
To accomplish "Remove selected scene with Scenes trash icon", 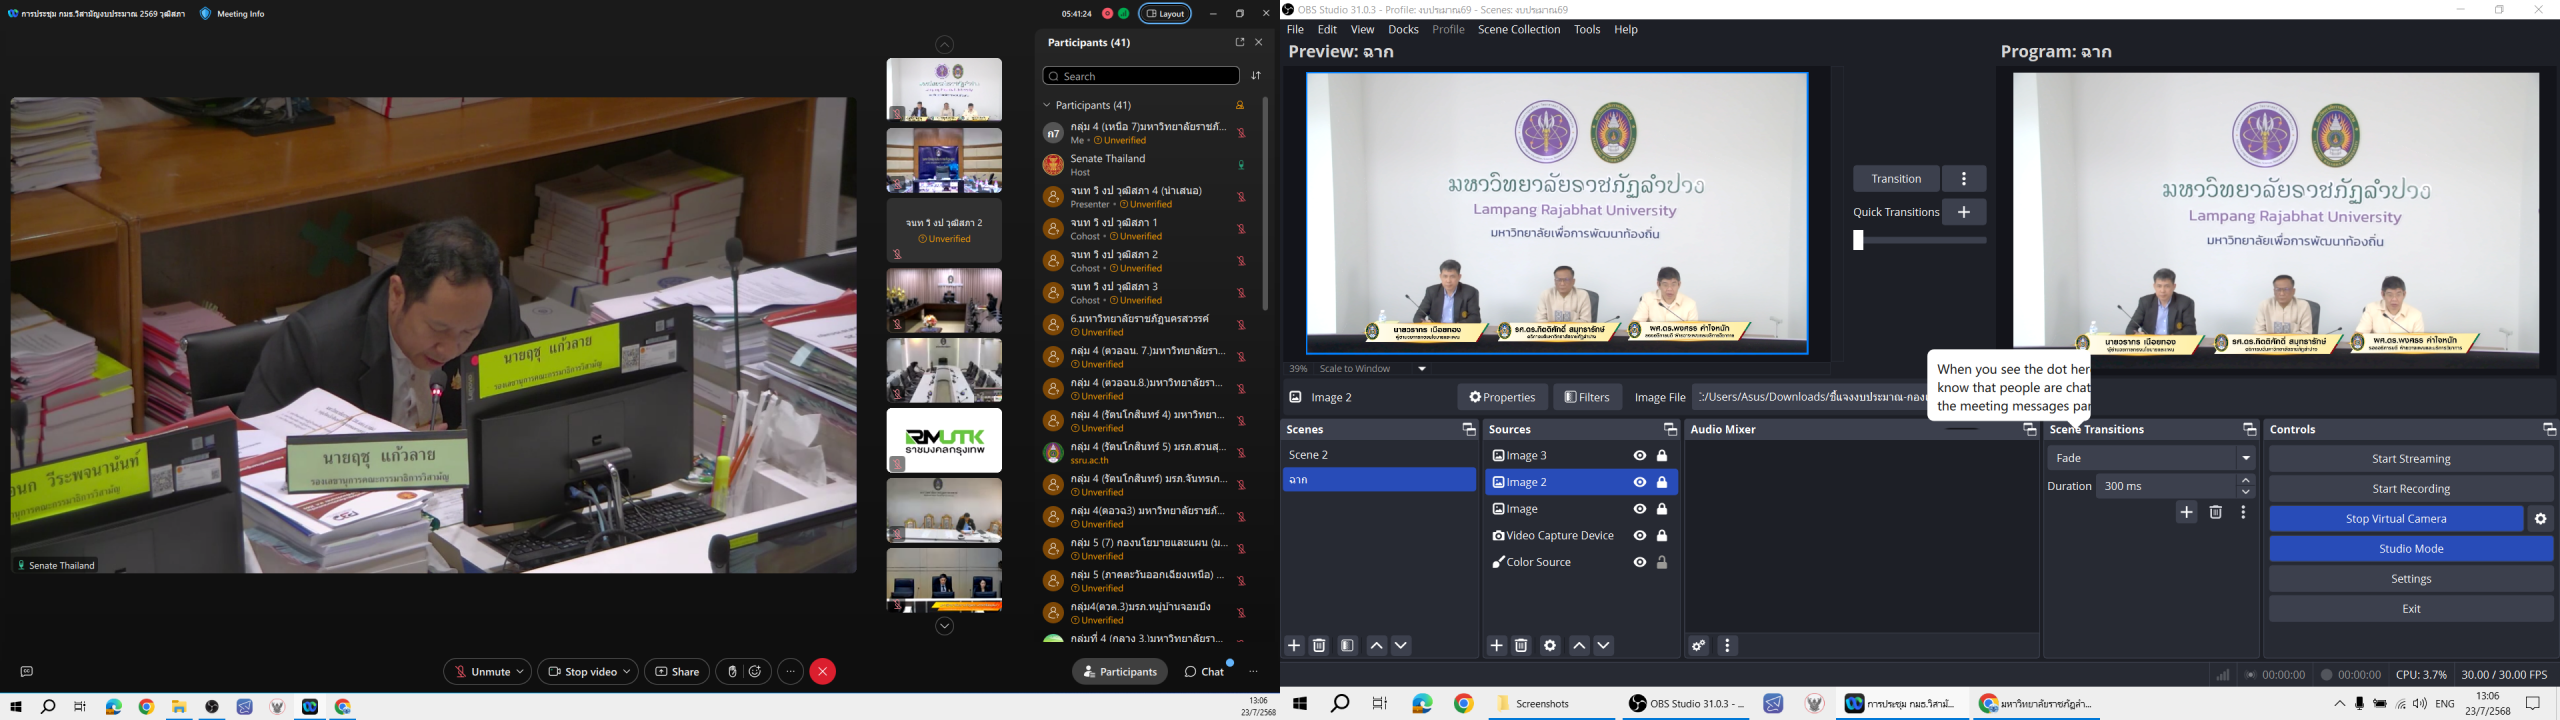I will pos(1319,646).
